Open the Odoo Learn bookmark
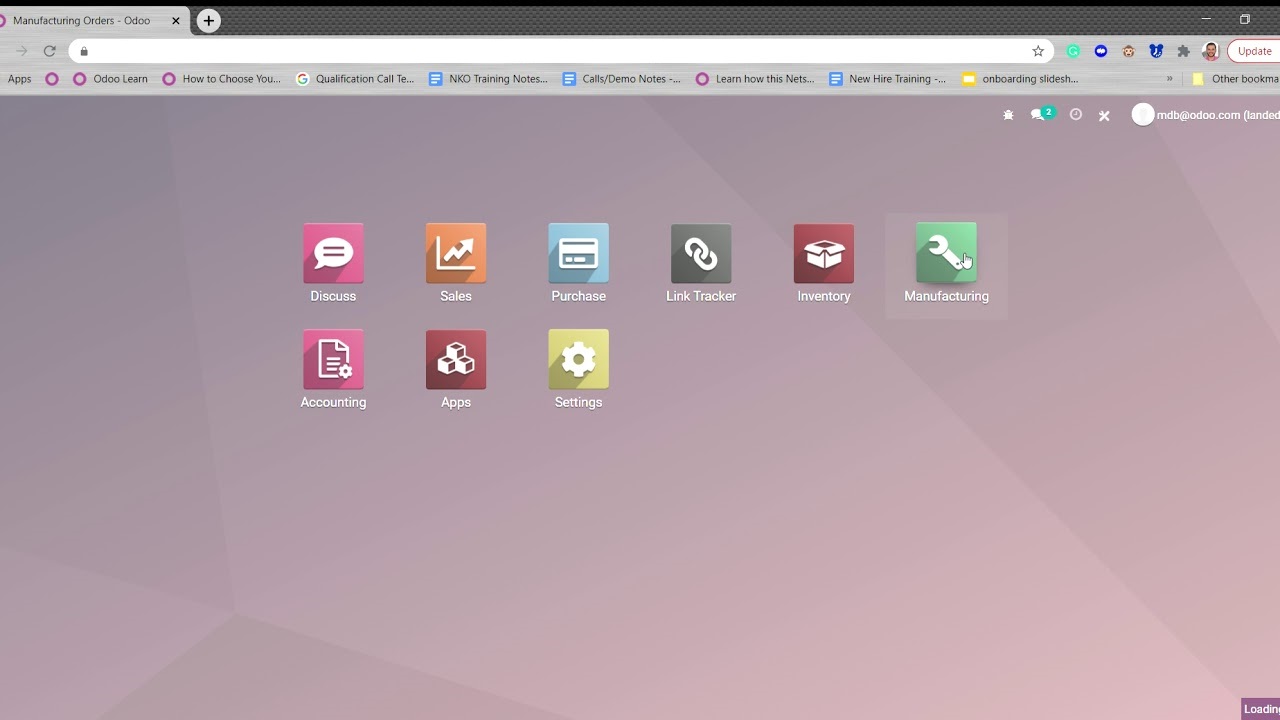 pos(110,79)
